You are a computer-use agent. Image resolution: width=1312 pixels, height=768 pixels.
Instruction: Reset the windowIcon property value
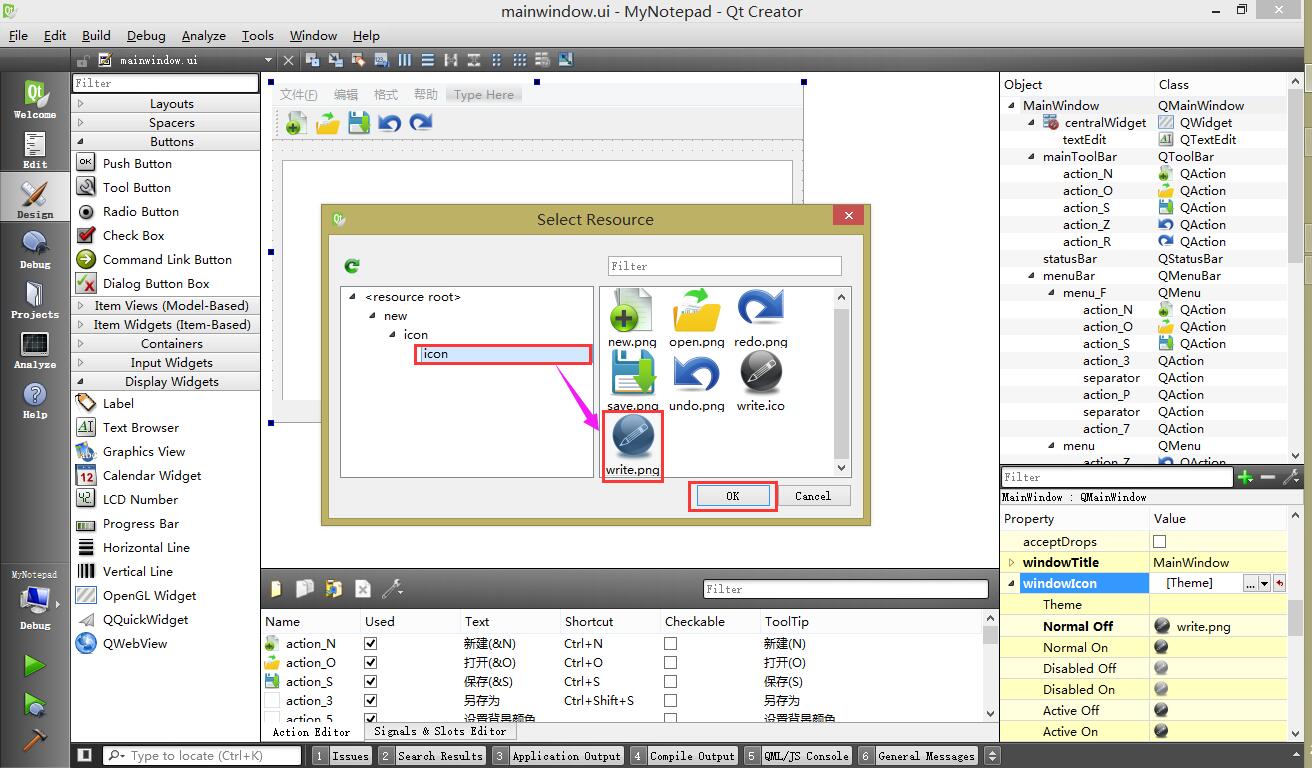coord(1279,584)
